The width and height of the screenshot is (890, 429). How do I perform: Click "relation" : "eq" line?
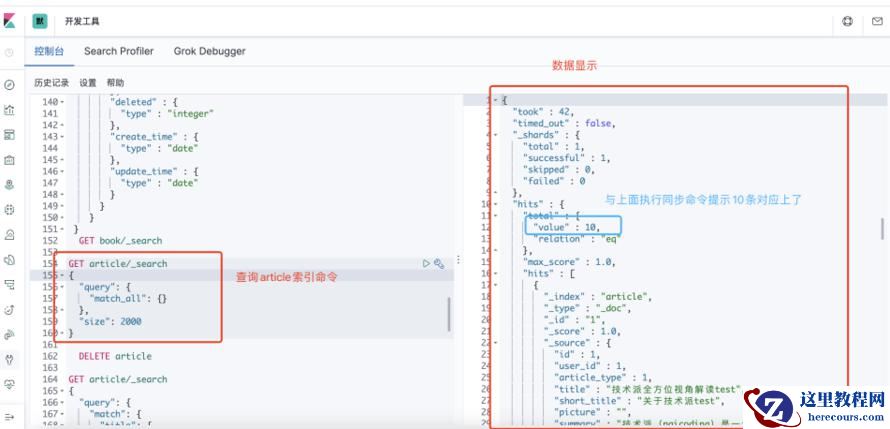(575, 239)
